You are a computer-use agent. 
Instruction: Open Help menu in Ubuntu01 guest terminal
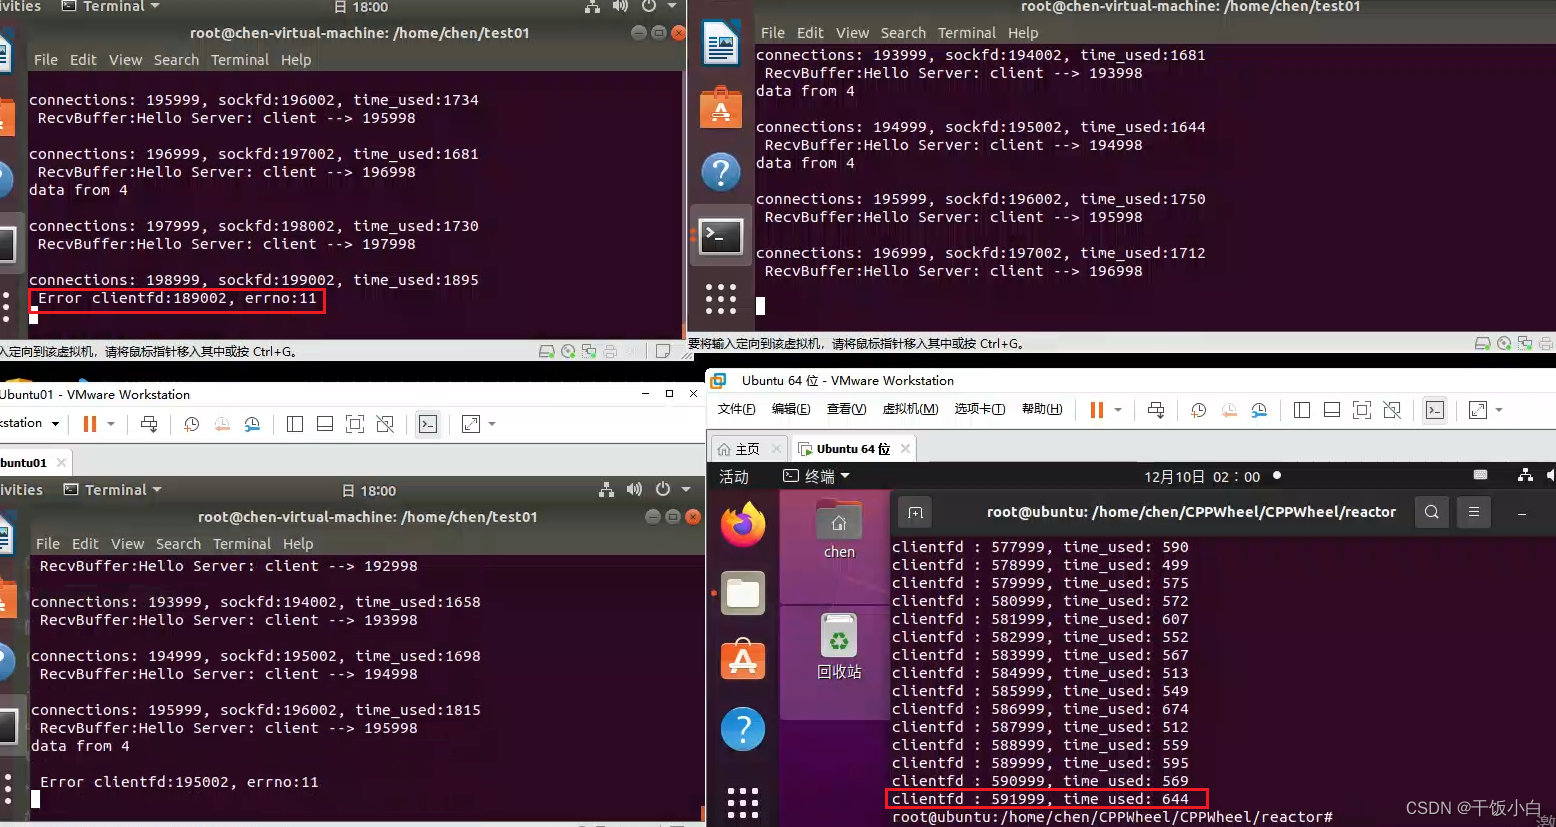click(298, 544)
